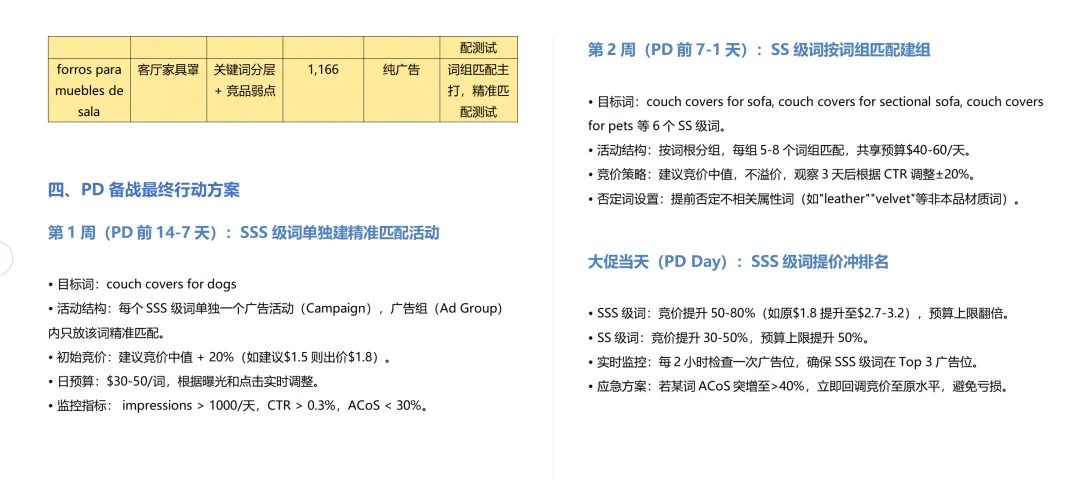The image size is (1080, 495).
Task: Click the 第 2 周 SS 级词 heading
Action: (760, 50)
